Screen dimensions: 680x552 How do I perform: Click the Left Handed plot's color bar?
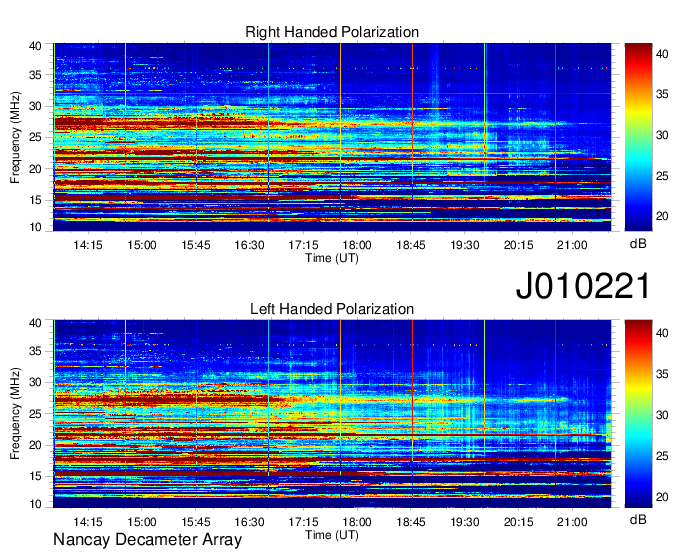tap(638, 414)
